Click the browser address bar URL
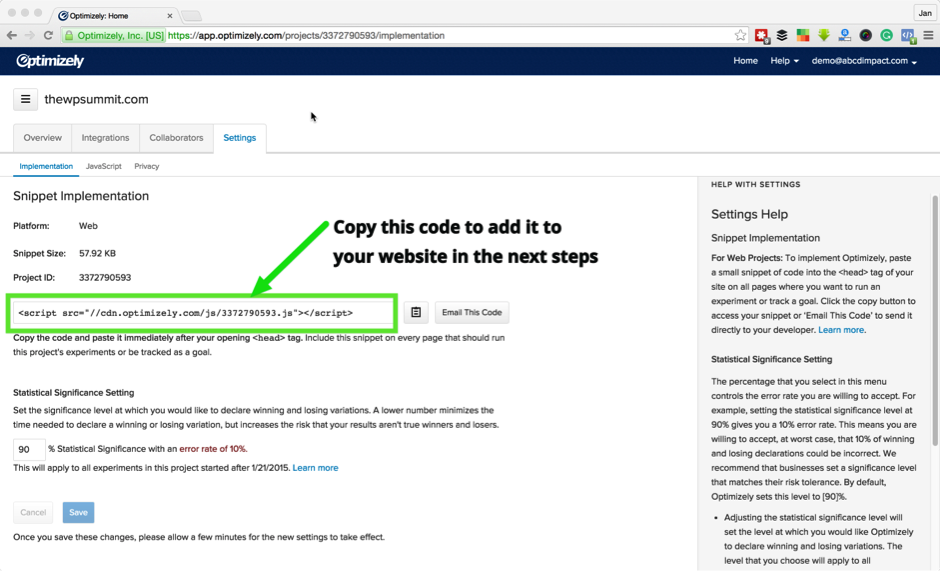Image resolution: width=941 pixels, height=571 pixels. [x=306, y=35]
